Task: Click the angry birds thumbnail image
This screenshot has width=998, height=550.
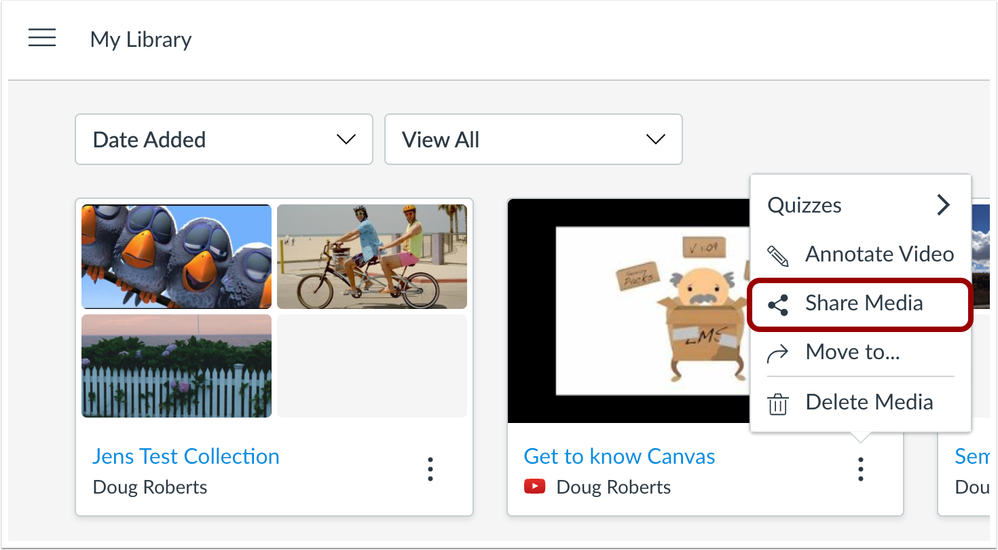Action: 177,257
